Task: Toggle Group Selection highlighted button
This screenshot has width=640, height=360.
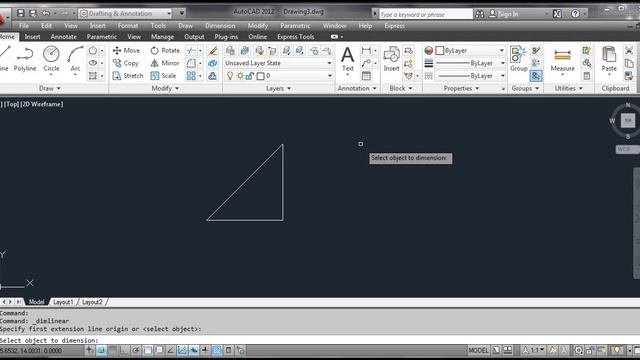Action: coord(536,76)
